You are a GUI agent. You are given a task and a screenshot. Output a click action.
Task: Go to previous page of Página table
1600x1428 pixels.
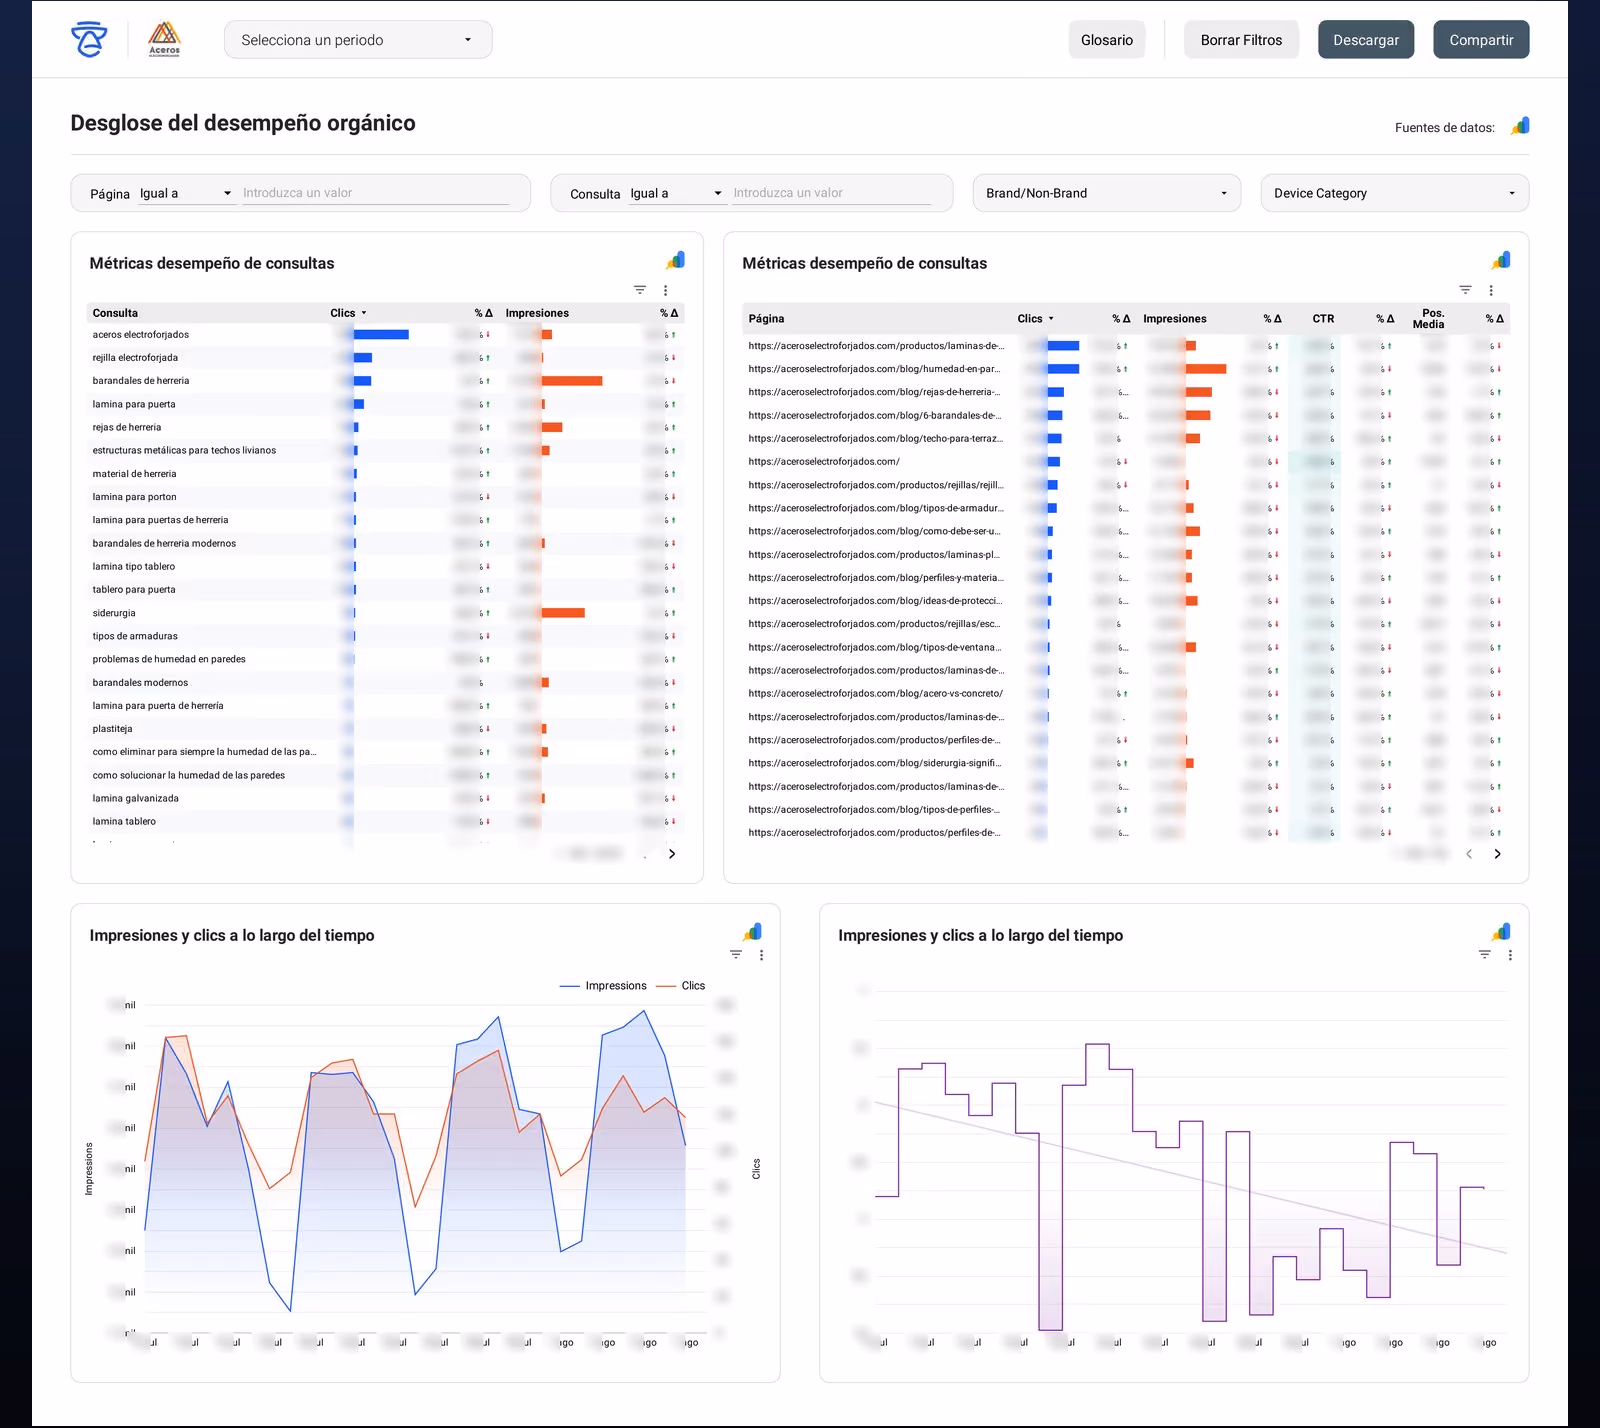pyautogui.click(x=1469, y=854)
